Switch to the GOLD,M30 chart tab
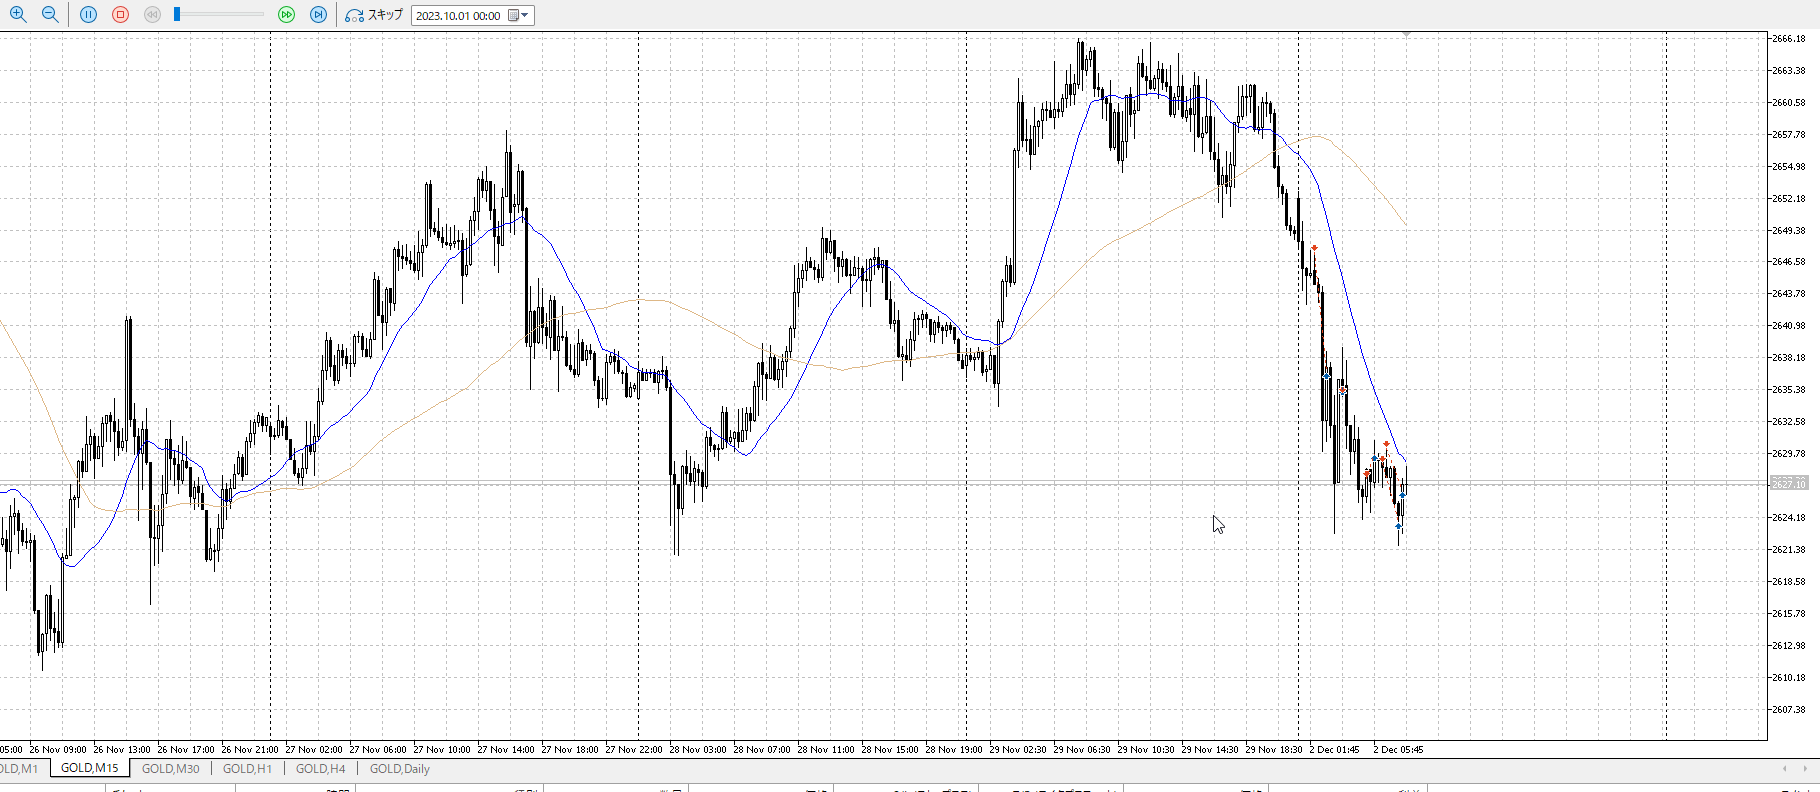This screenshot has width=1820, height=792. click(x=170, y=769)
